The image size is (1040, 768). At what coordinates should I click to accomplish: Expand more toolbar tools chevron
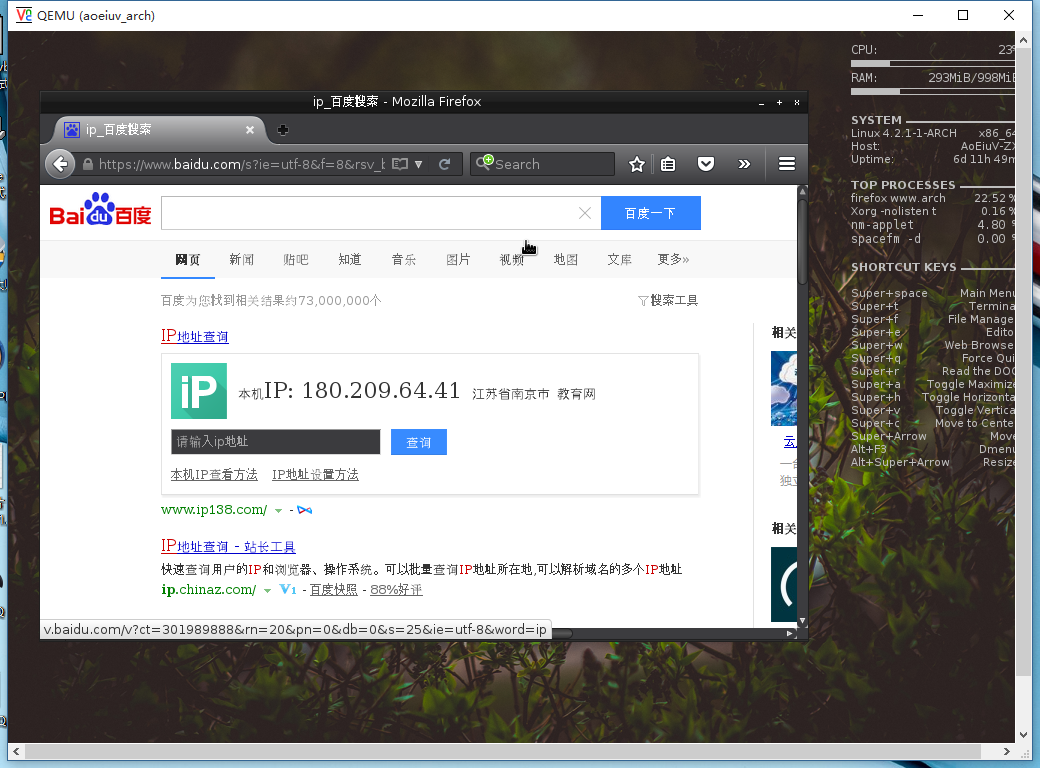pos(744,164)
